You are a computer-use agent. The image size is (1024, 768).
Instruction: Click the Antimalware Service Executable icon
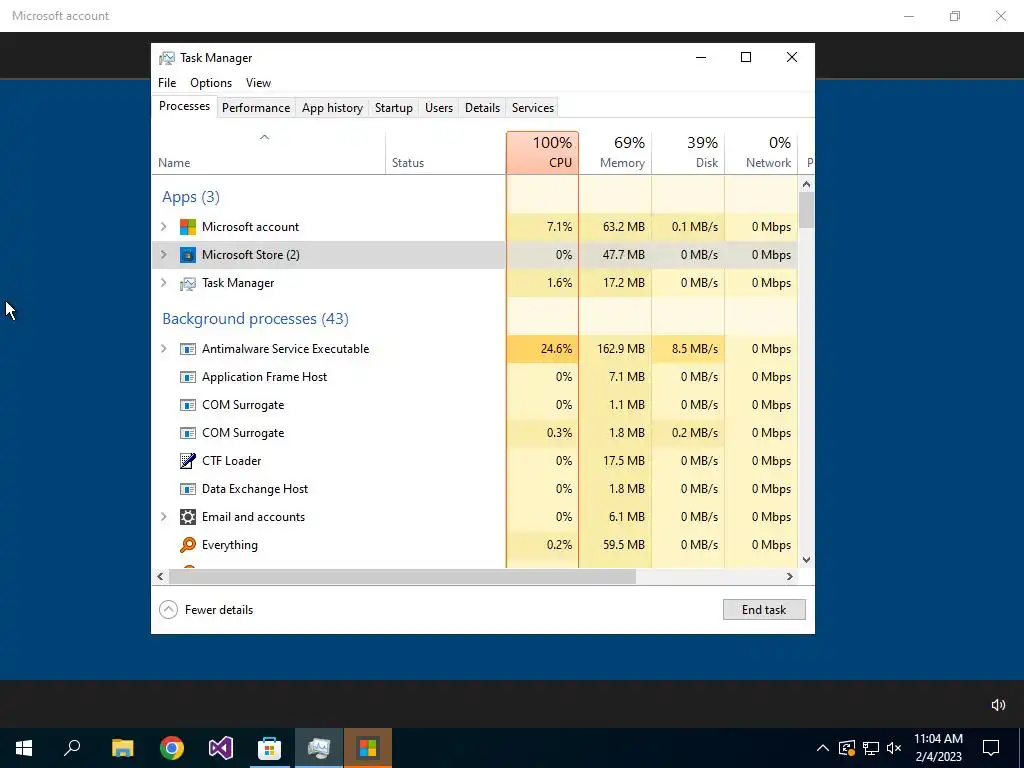[x=187, y=349]
